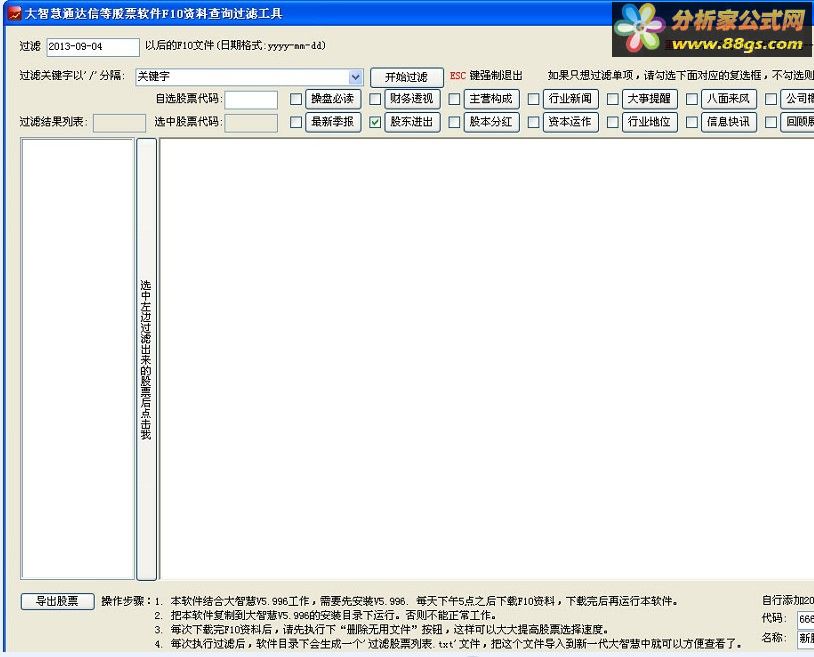
Task: Check the 最新季报 checkbox
Action: click(x=296, y=122)
